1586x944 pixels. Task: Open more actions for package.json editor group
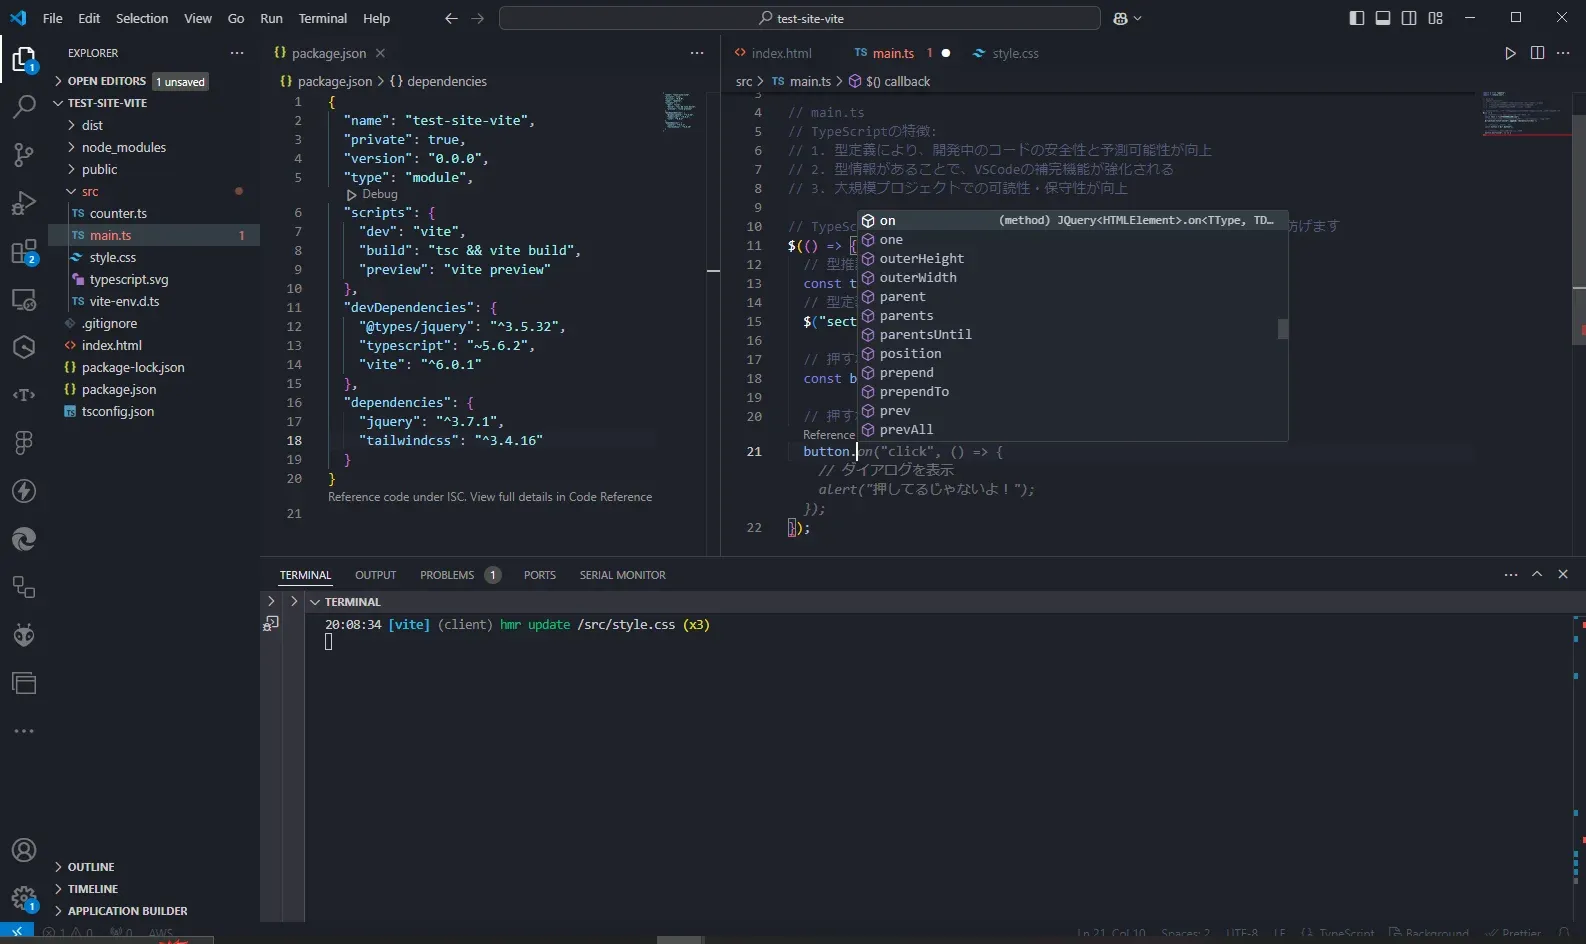(697, 53)
